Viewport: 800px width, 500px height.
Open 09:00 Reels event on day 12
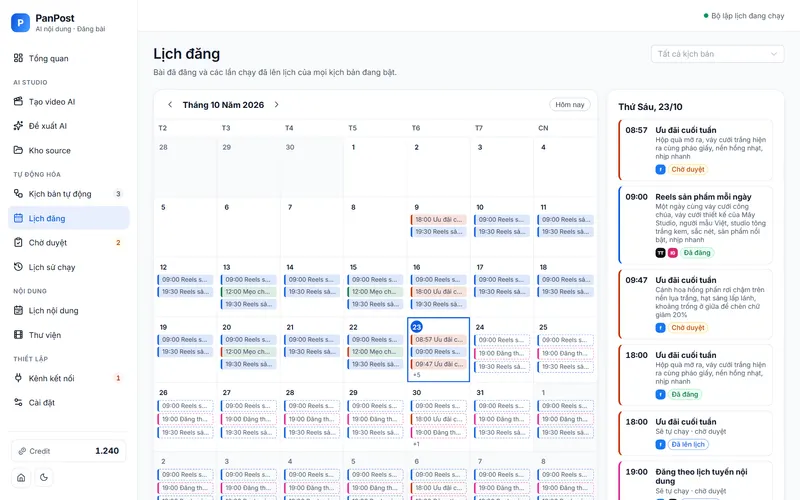pyautogui.click(x=185, y=280)
